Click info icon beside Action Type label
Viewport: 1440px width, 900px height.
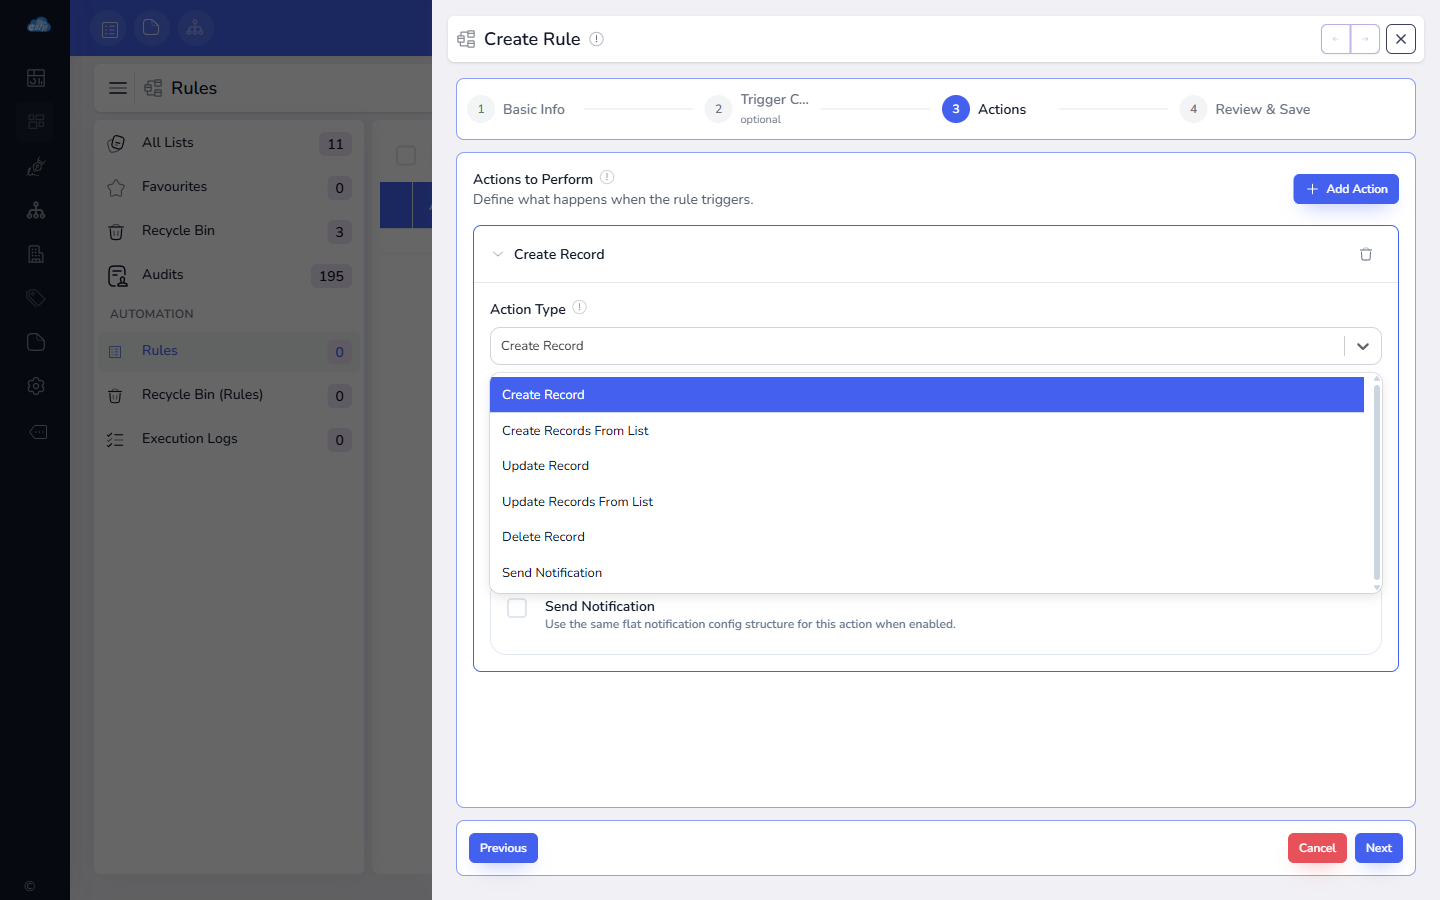coord(580,307)
